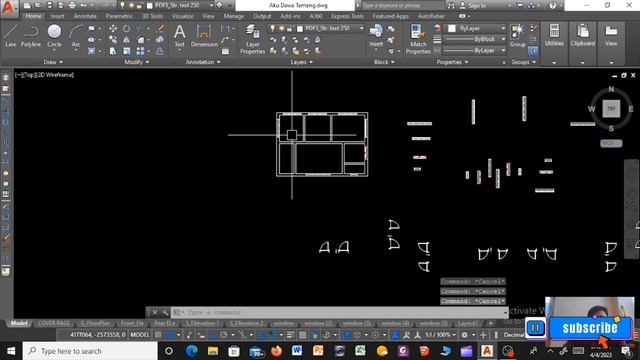Click the command line input field
This screenshot has width=640, height=360.
point(339,312)
